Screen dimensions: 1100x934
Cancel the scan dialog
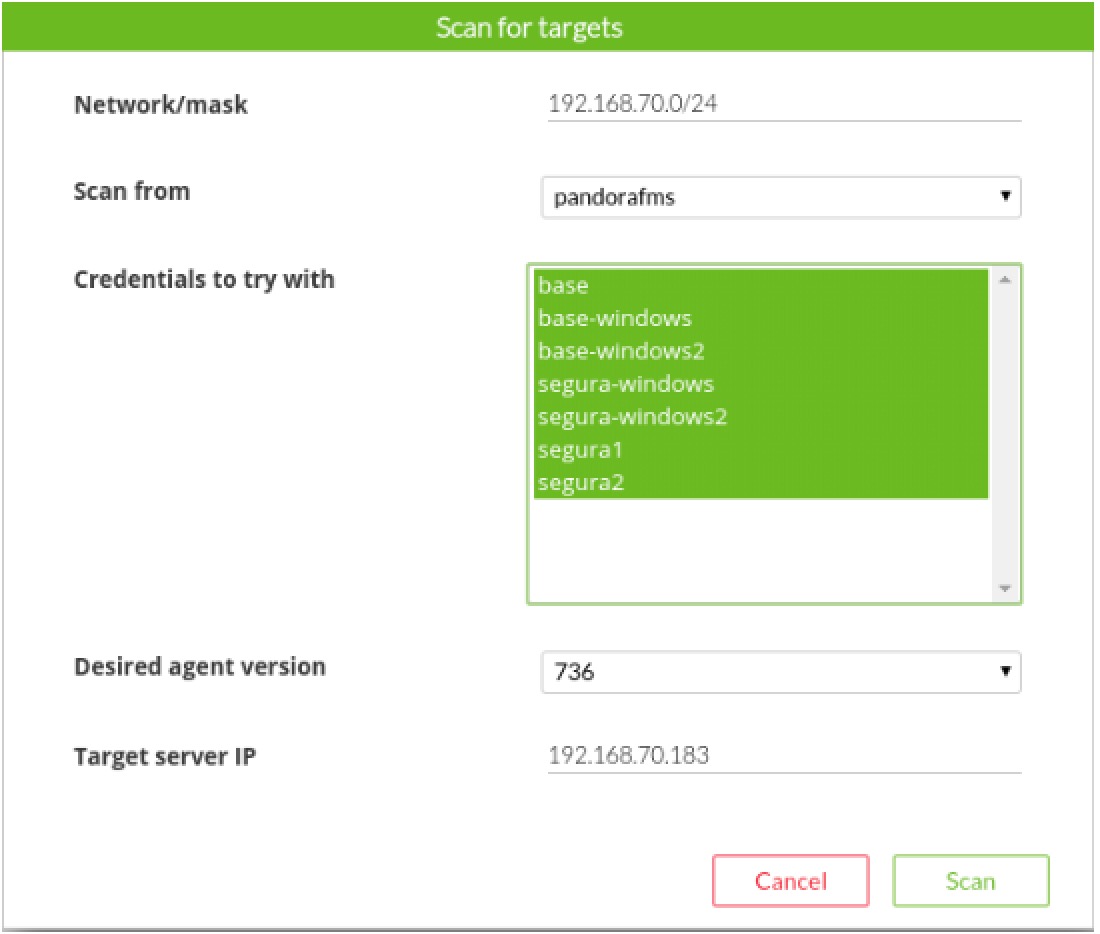tap(791, 881)
